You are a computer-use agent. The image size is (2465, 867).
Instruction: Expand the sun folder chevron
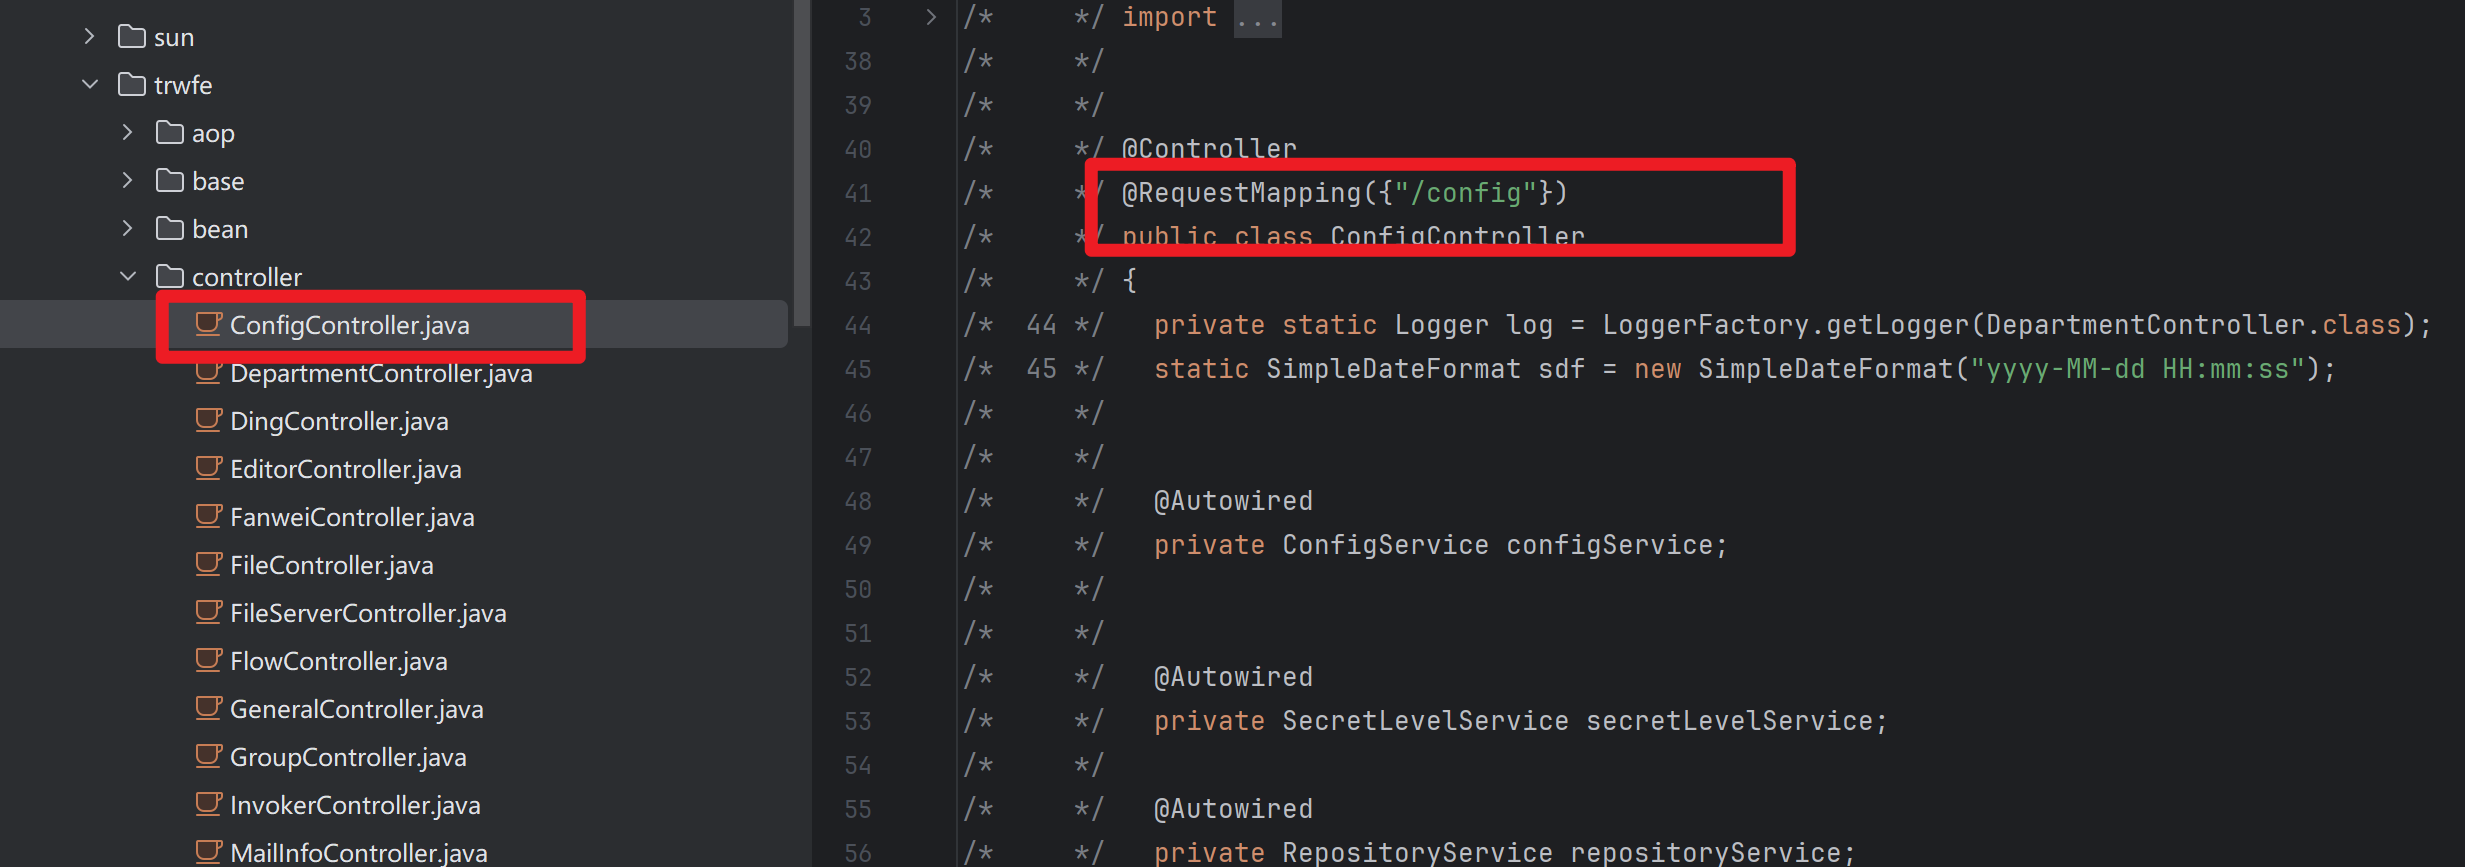point(89,37)
